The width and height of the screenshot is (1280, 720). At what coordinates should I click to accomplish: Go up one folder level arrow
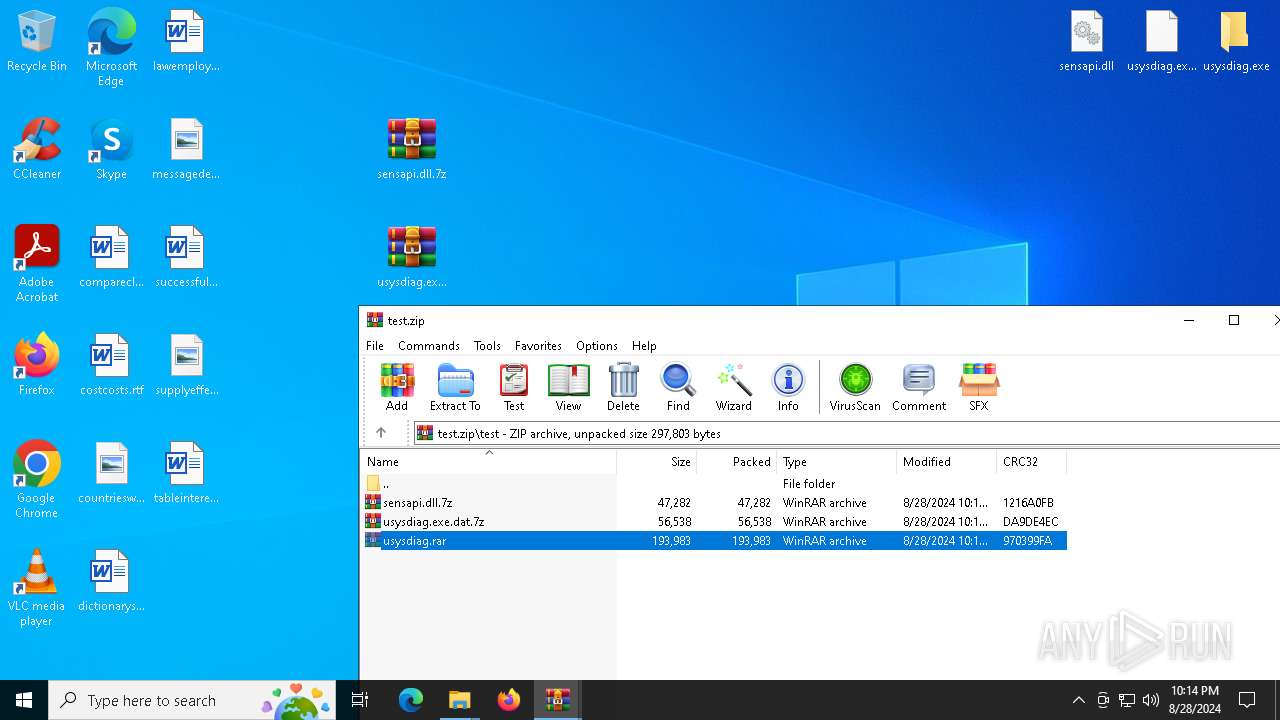pyautogui.click(x=381, y=433)
